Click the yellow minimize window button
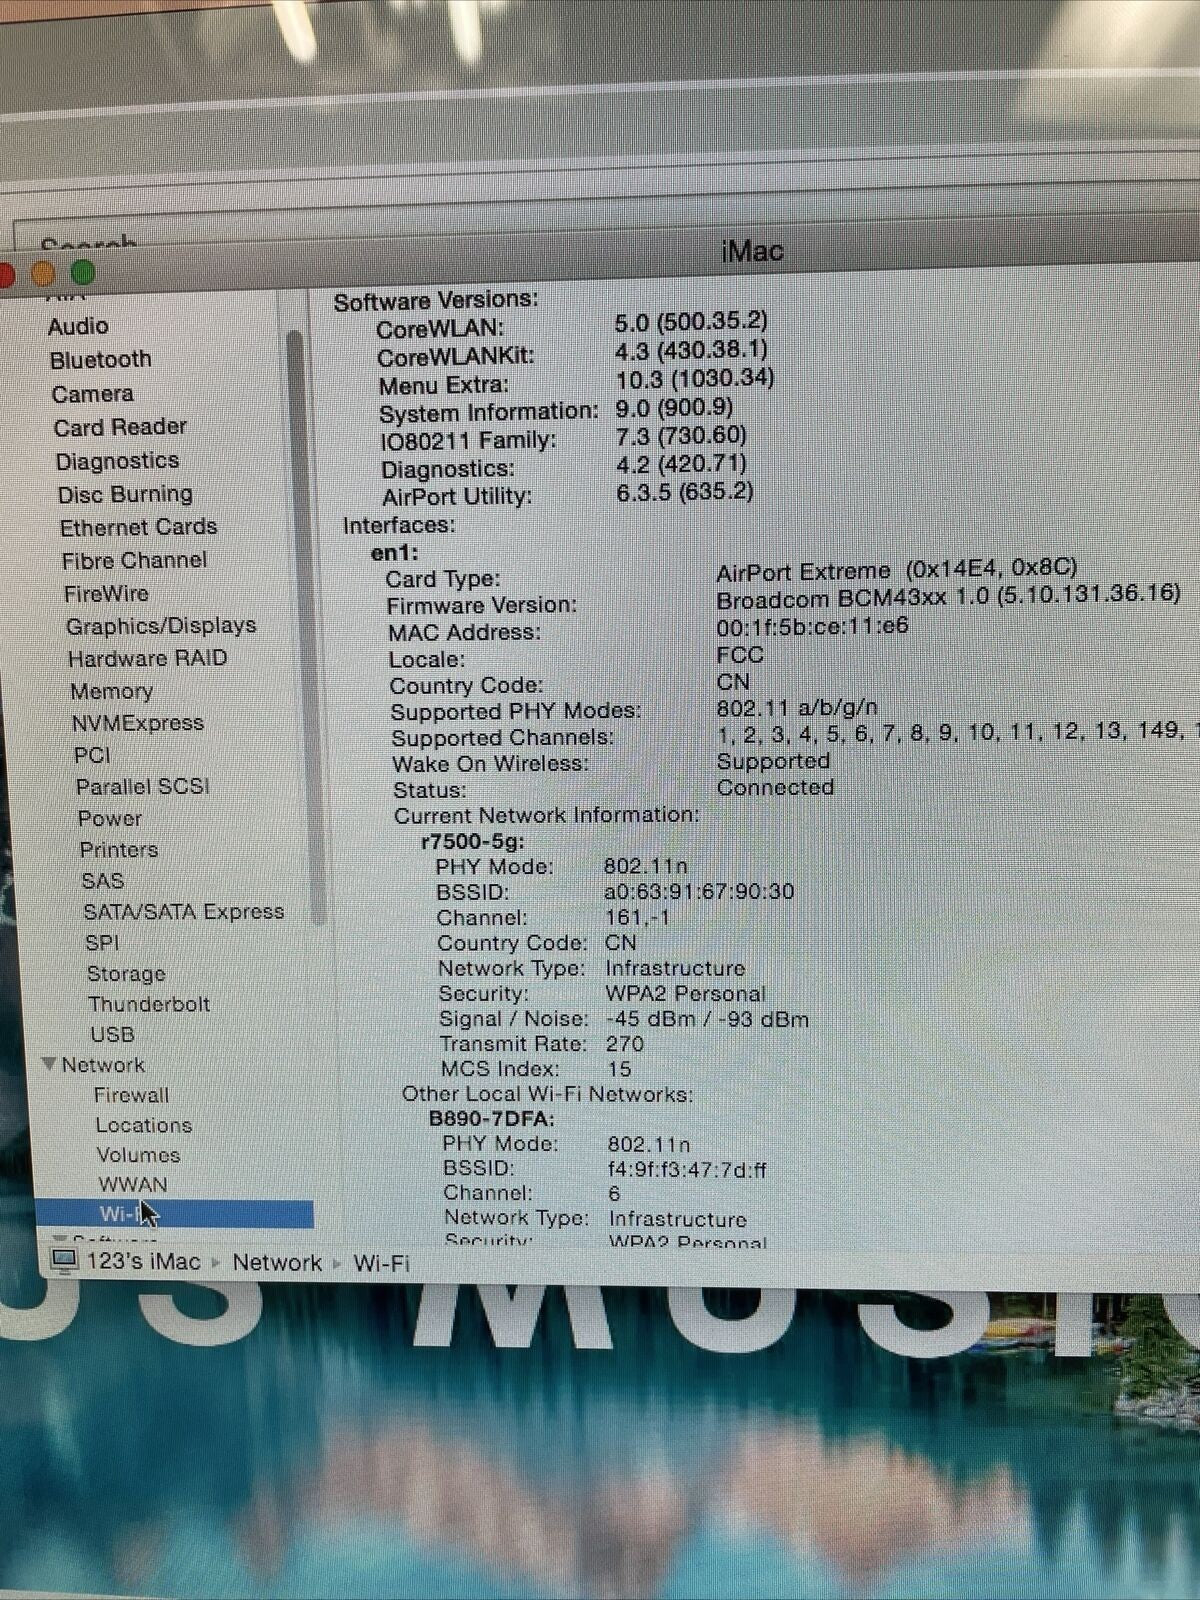This screenshot has height=1600, width=1200. 43,272
